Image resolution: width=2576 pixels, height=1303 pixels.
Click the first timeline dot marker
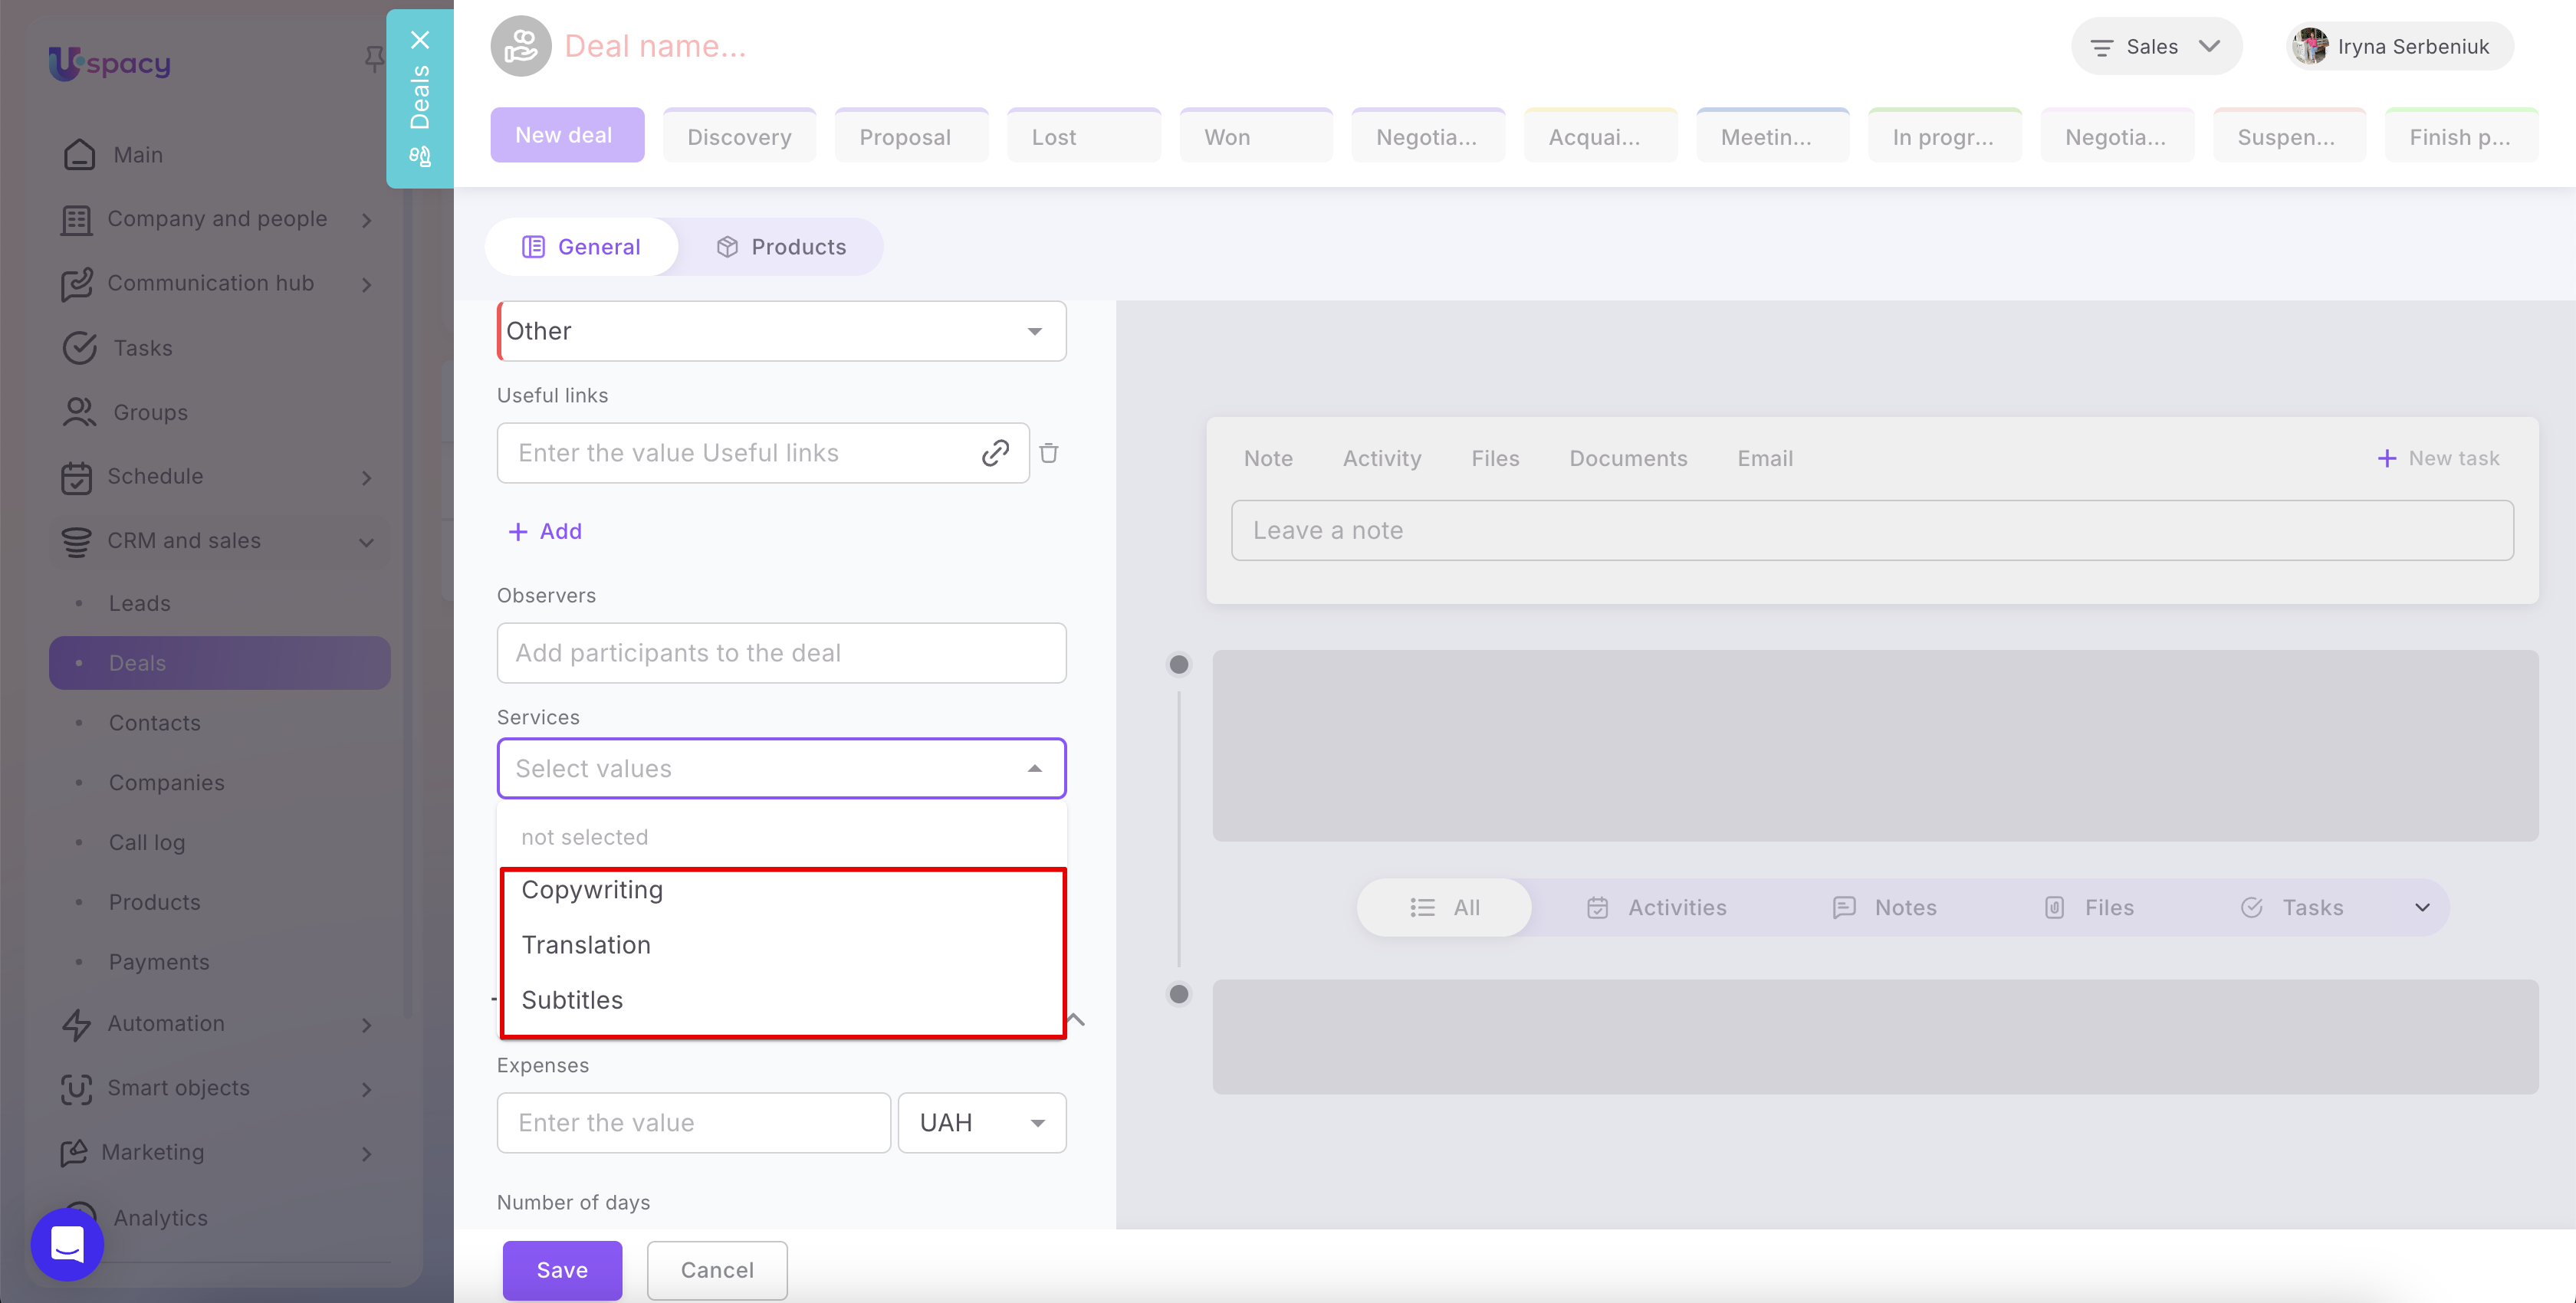click(x=1179, y=664)
